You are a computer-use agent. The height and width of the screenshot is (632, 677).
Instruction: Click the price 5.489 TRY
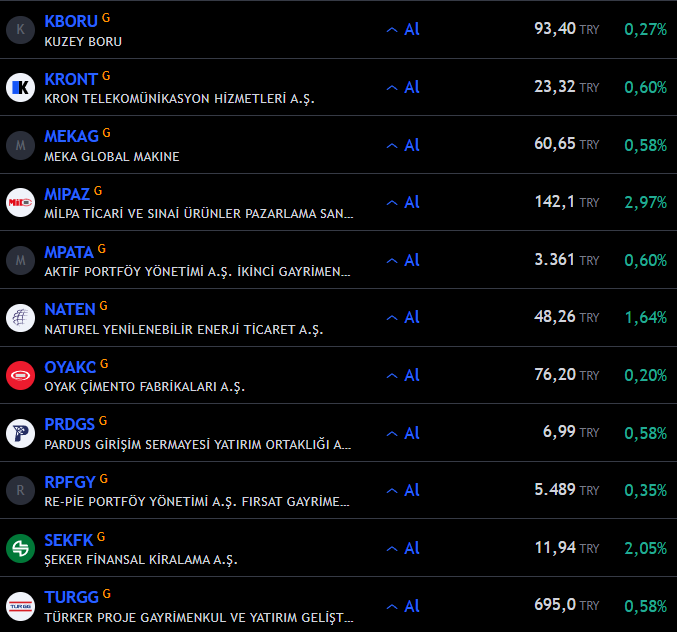click(x=566, y=490)
